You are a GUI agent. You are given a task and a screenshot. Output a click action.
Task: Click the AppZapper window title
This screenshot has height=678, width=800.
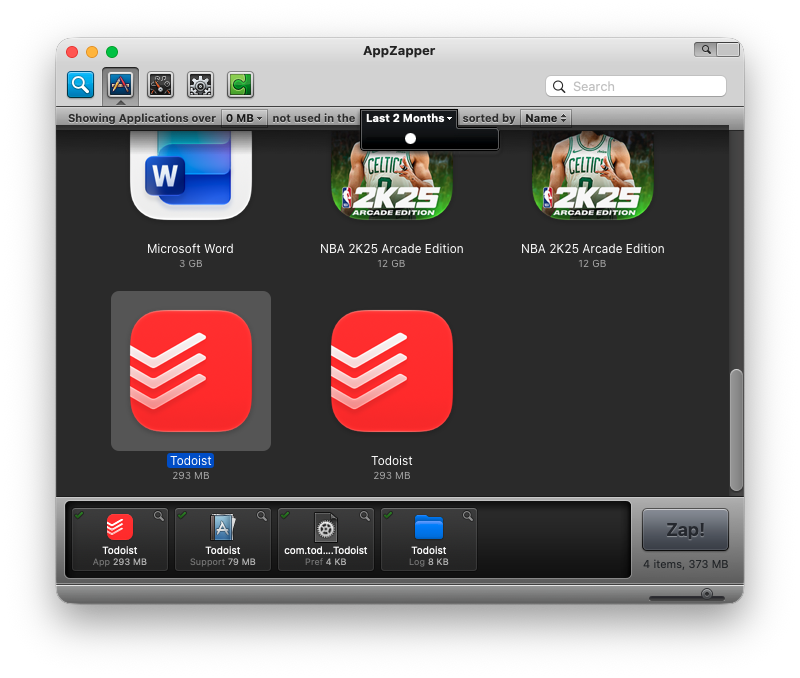point(399,51)
